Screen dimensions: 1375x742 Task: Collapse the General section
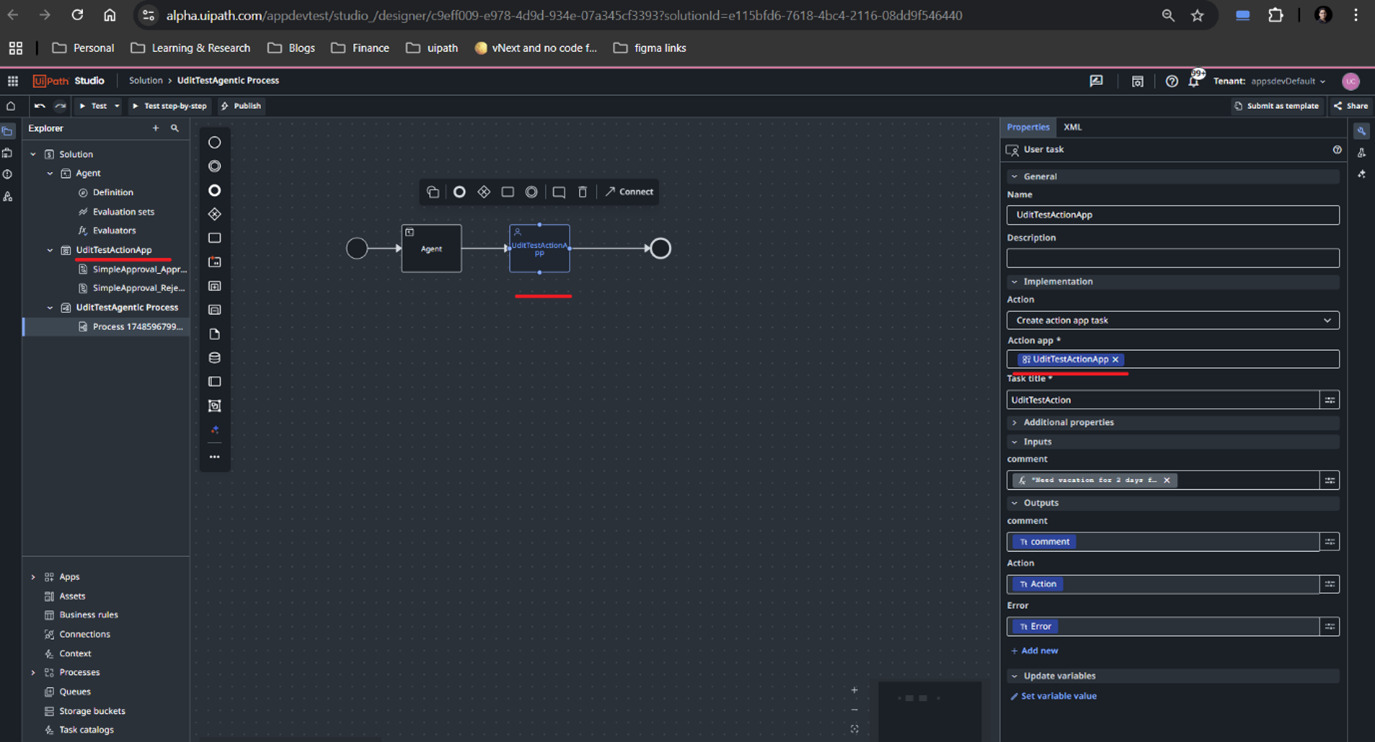tap(1015, 177)
